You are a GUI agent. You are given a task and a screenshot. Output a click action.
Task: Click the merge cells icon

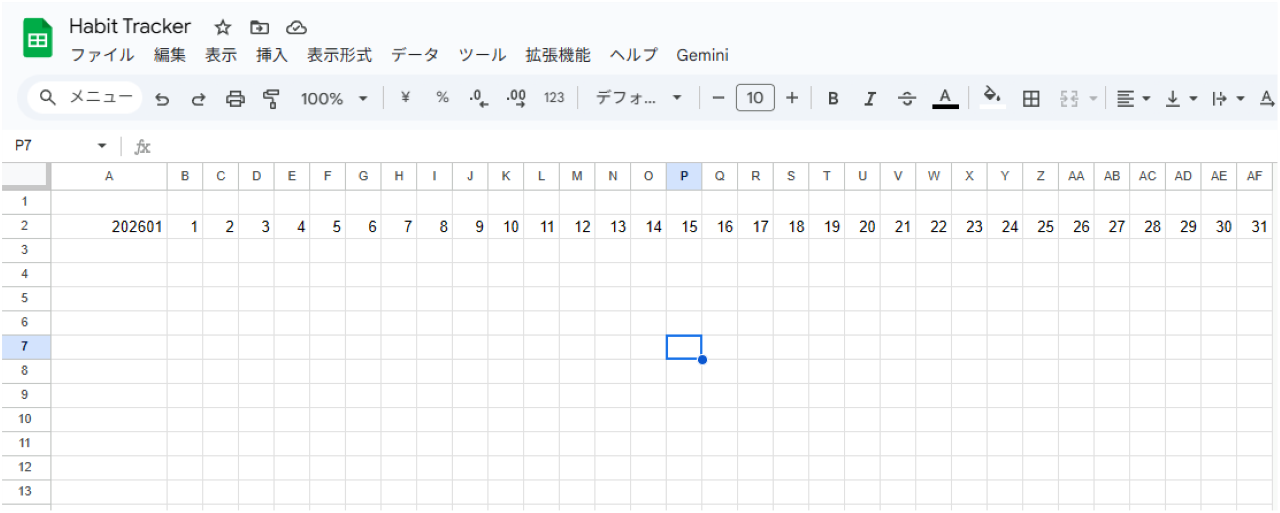pos(1069,98)
